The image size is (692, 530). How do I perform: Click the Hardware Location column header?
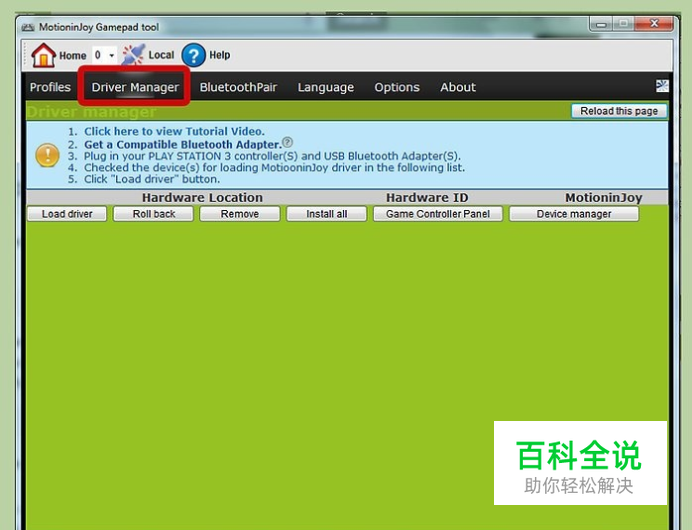pos(202,197)
